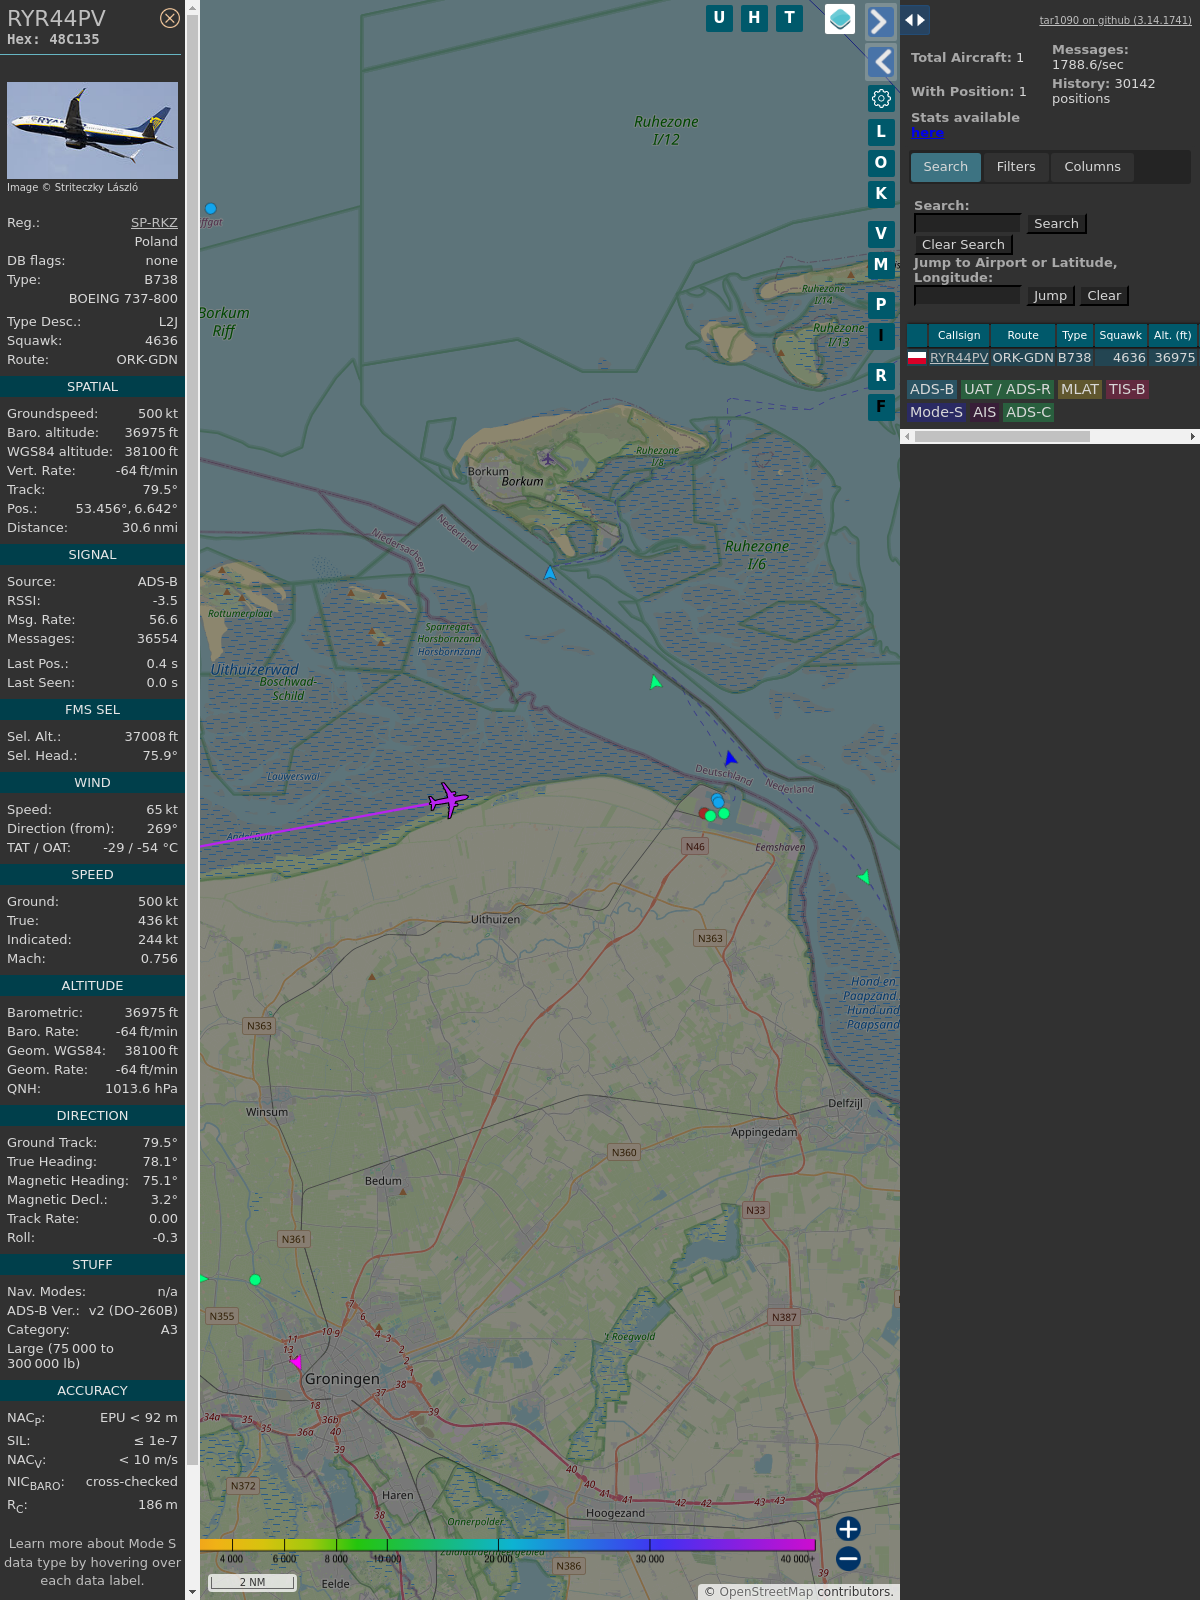Zoom out the map with minus button

(x=848, y=1559)
